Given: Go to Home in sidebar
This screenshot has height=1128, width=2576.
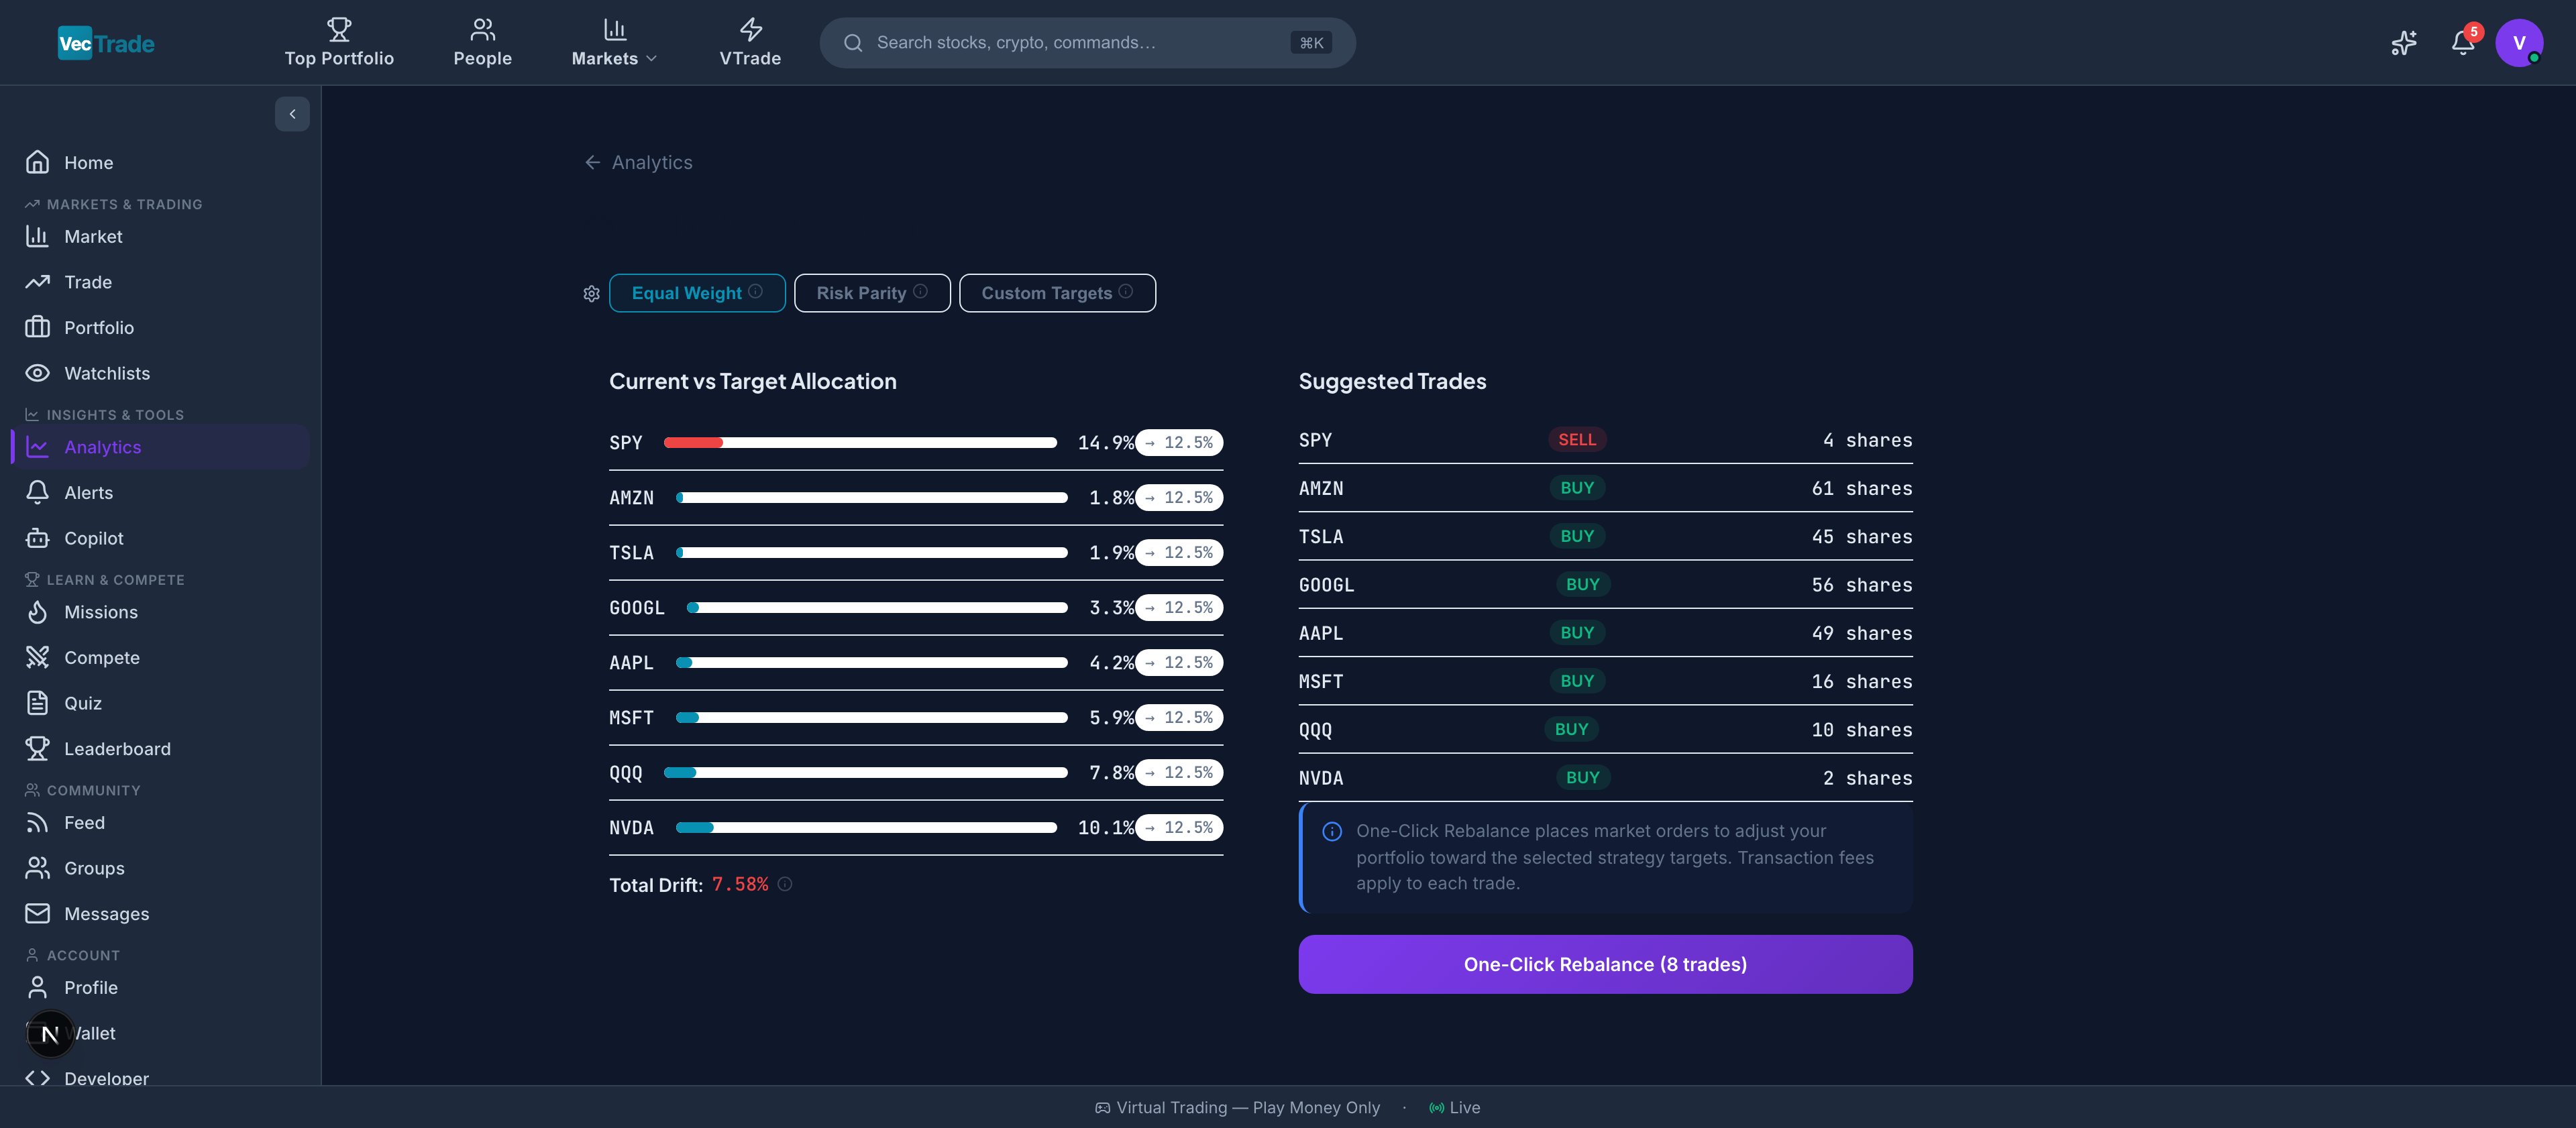Looking at the screenshot, I should click(x=160, y=162).
